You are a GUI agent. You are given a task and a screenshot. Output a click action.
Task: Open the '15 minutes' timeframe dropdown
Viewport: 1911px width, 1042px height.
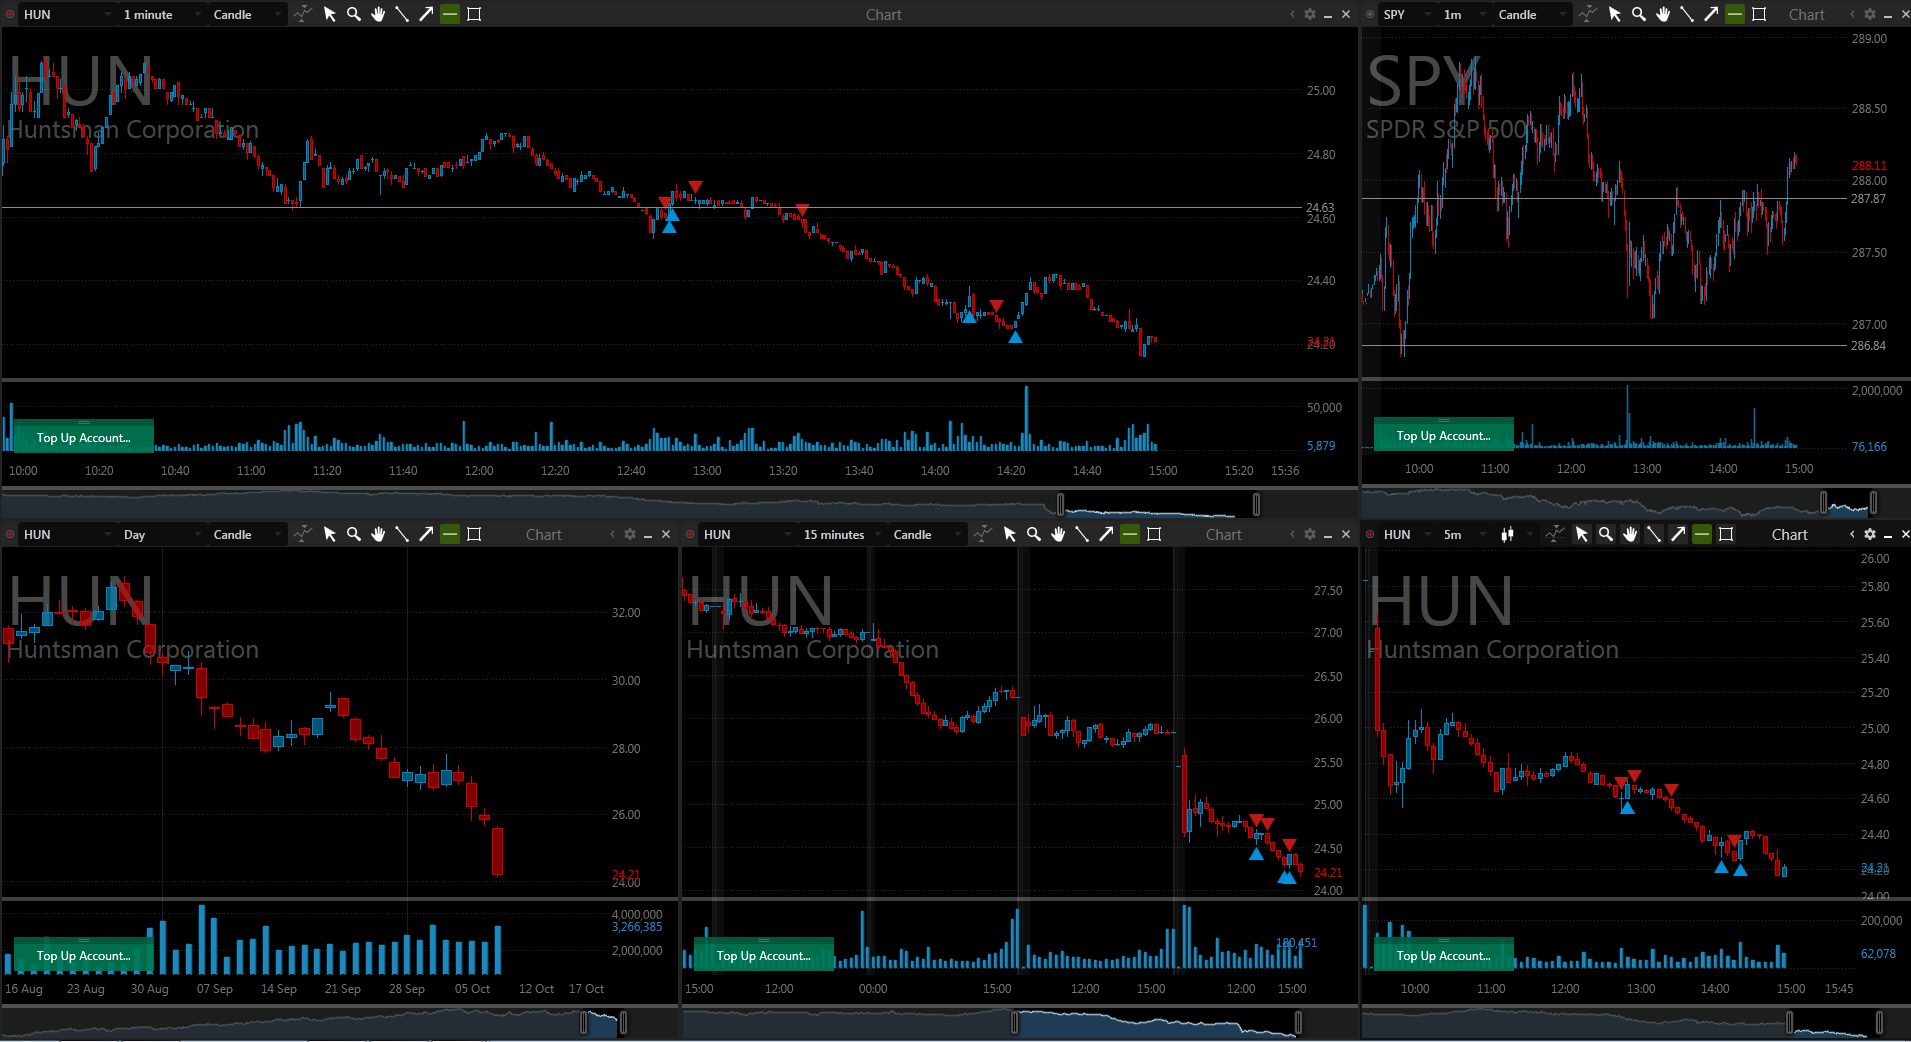843,534
